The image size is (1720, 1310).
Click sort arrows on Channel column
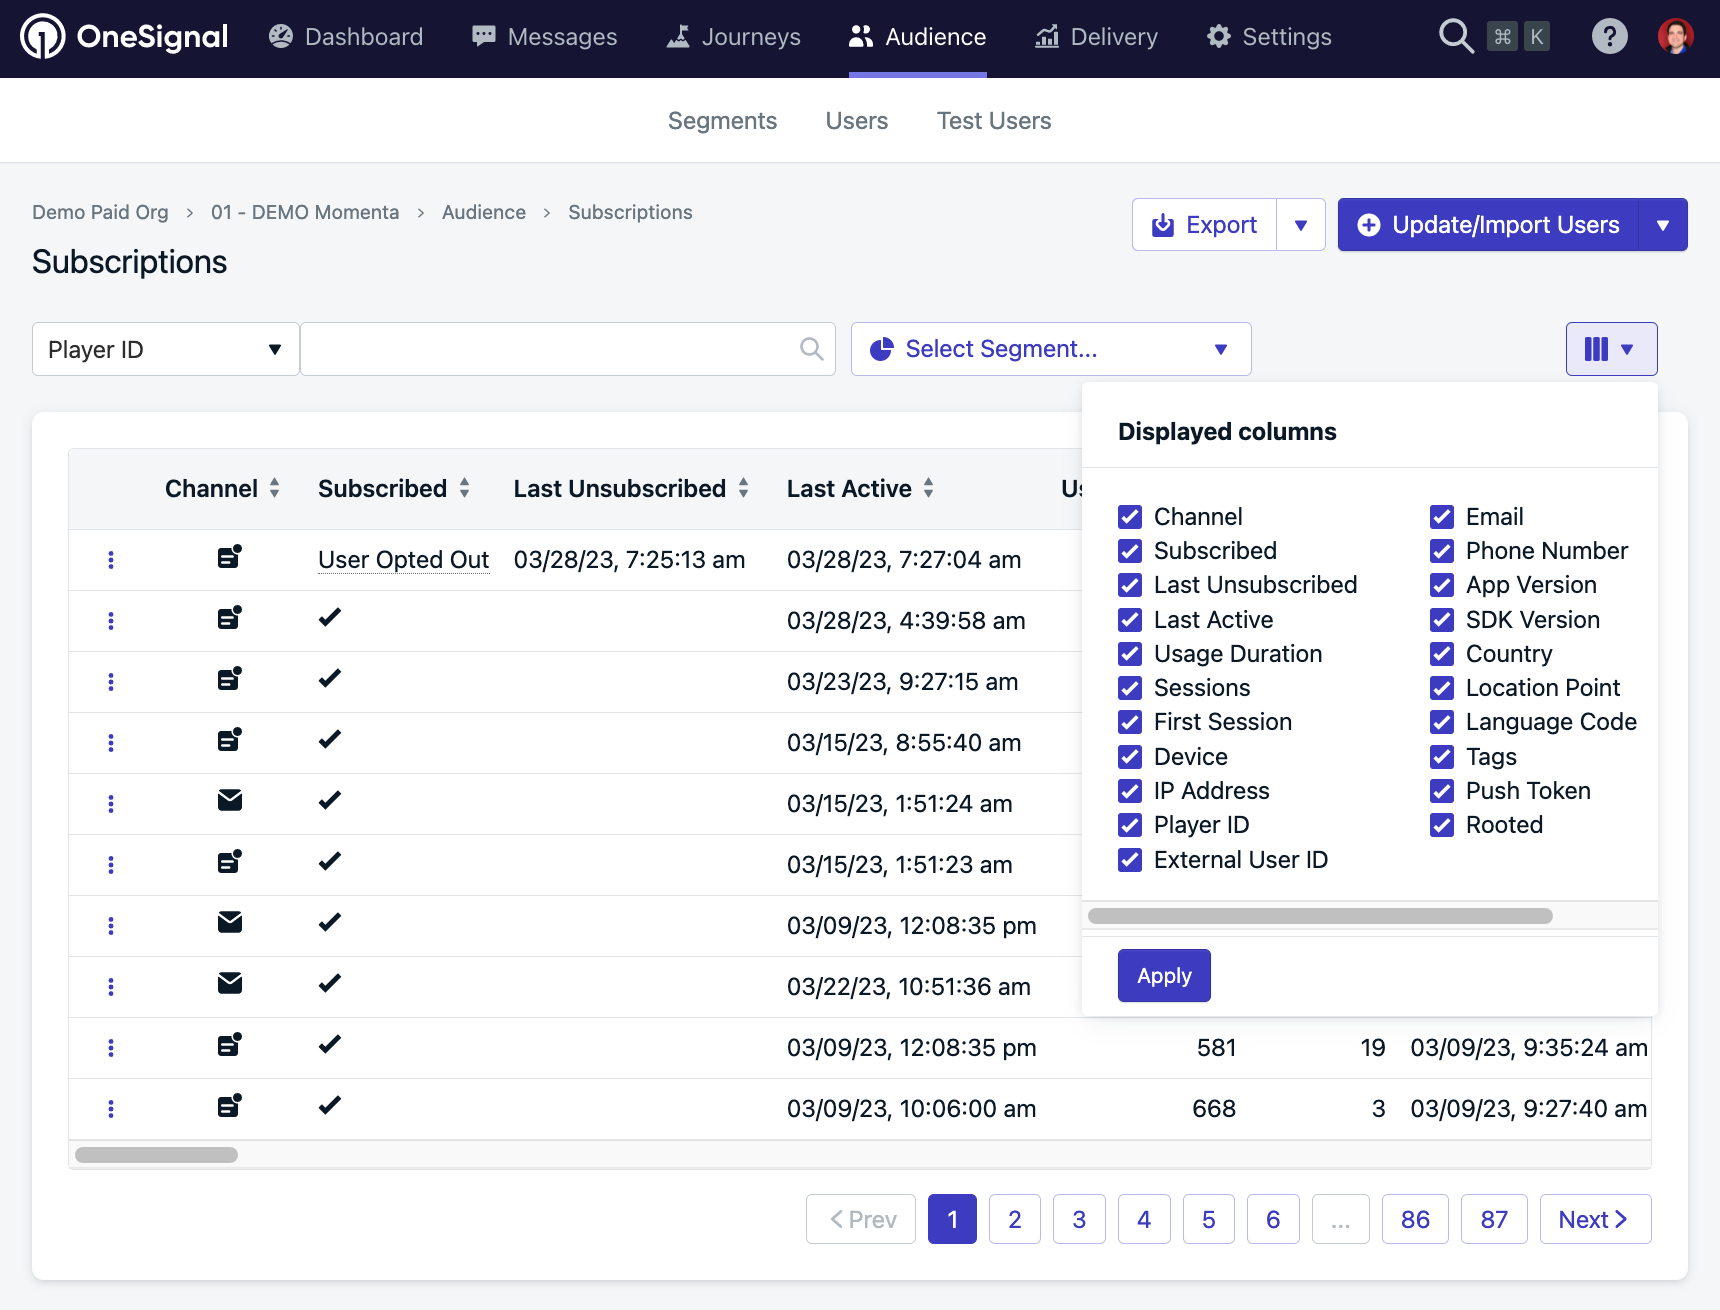(274, 489)
